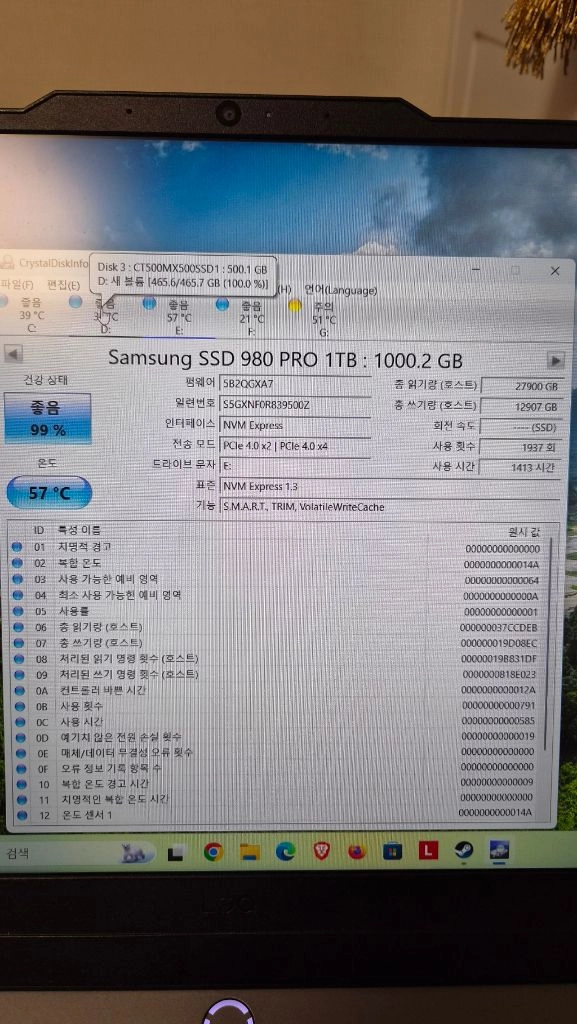Show the previous disk with left arrow
Image resolution: width=577 pixels, height=1024 pixels.
[13, 355]
